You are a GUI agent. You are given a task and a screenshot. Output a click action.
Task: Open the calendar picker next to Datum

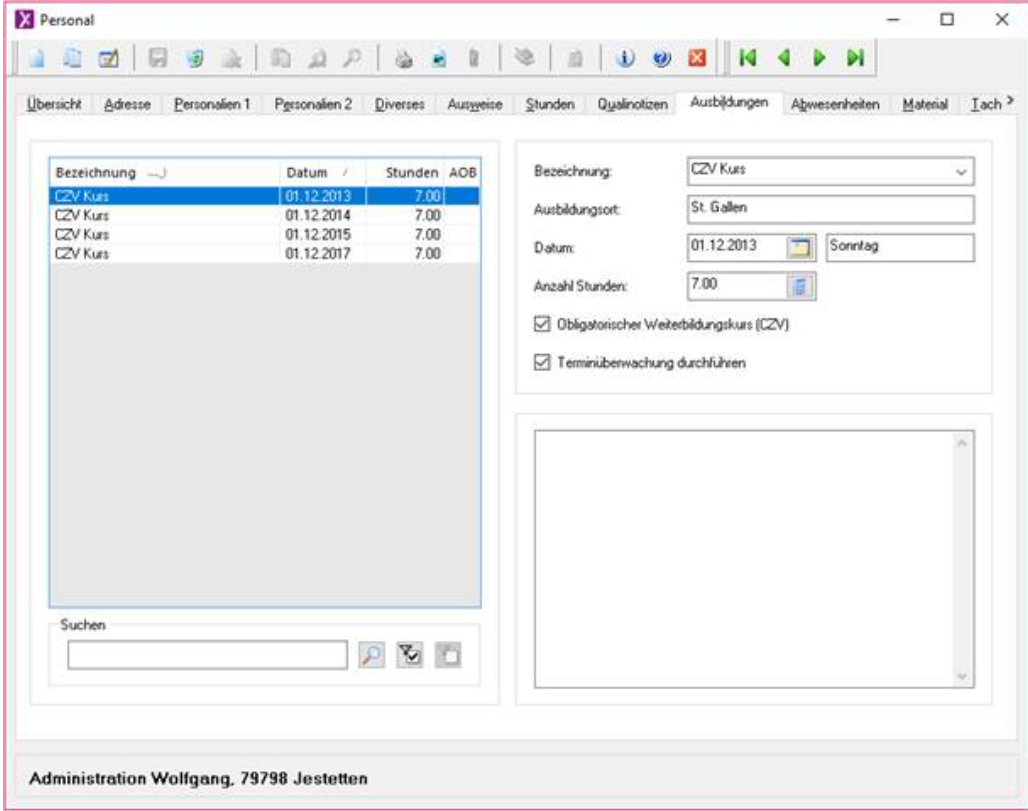click(x=802, y=248)
